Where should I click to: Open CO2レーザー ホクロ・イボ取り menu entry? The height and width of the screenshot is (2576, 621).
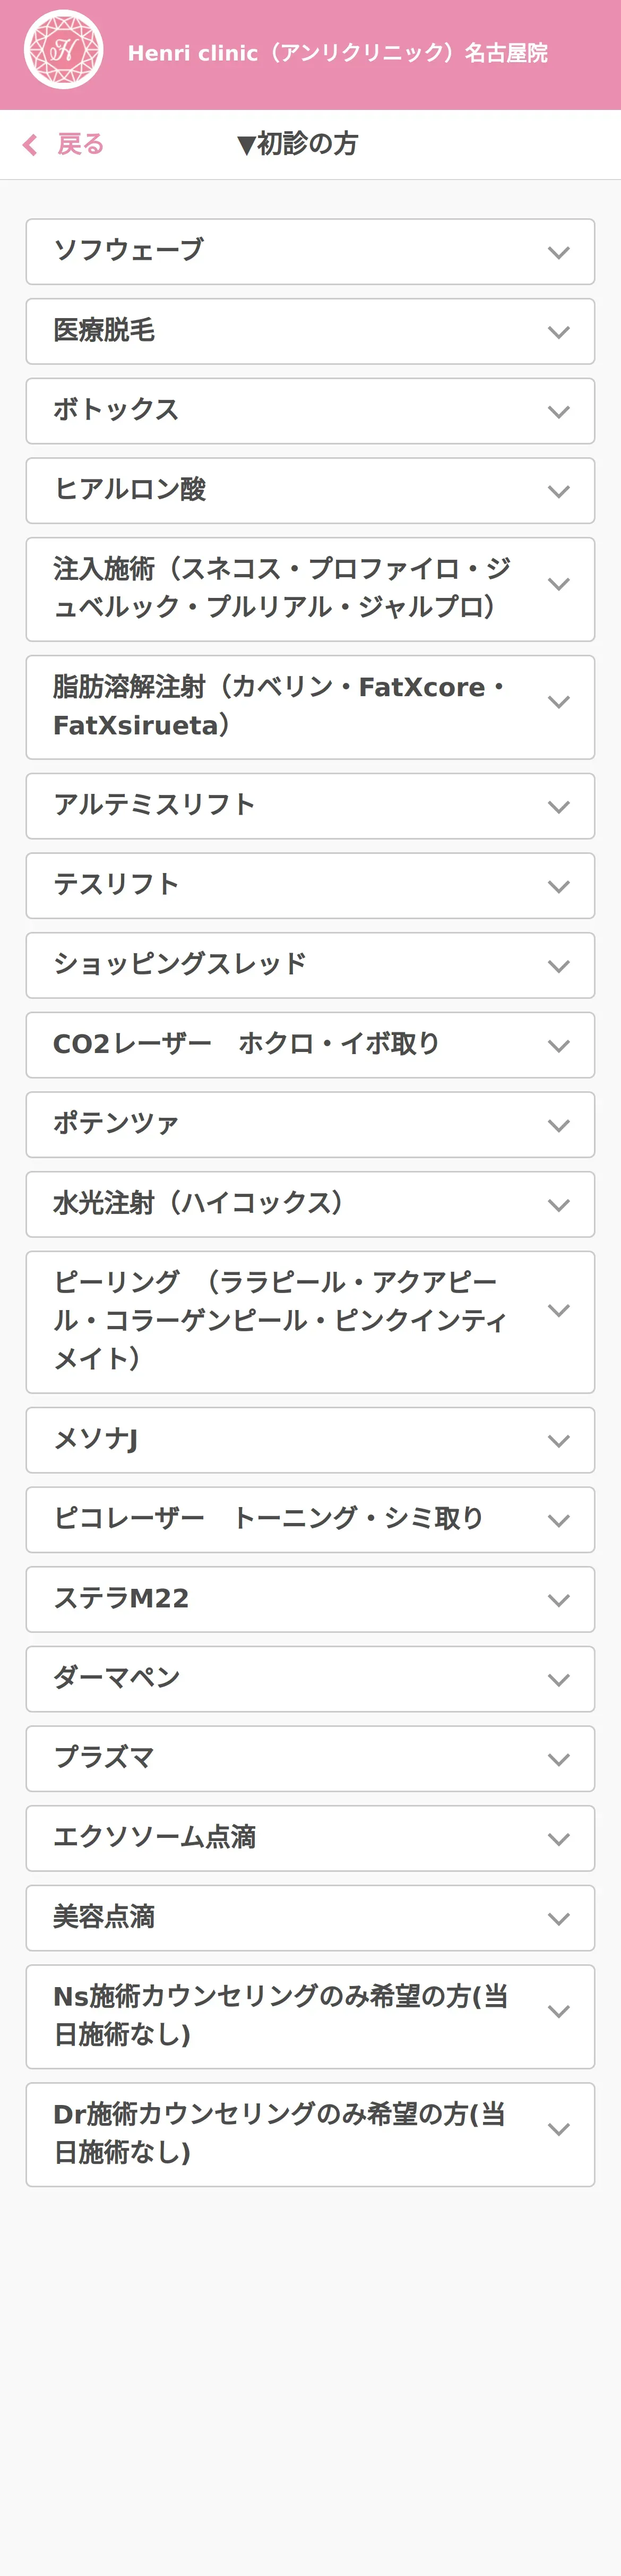point(310,1045)
